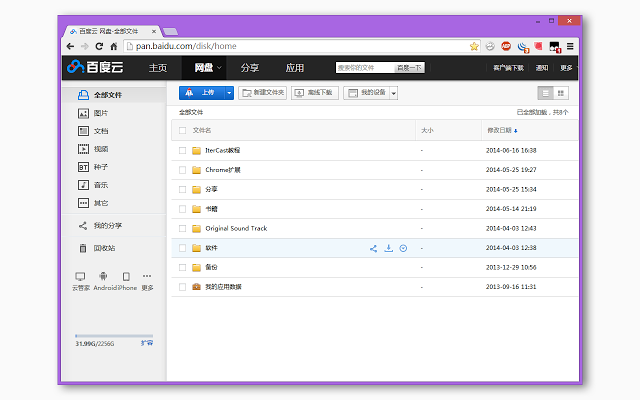Click the Baidu Cloud logo
The image size is (640, 400).
pyautogui.click(x=95, y=67)
